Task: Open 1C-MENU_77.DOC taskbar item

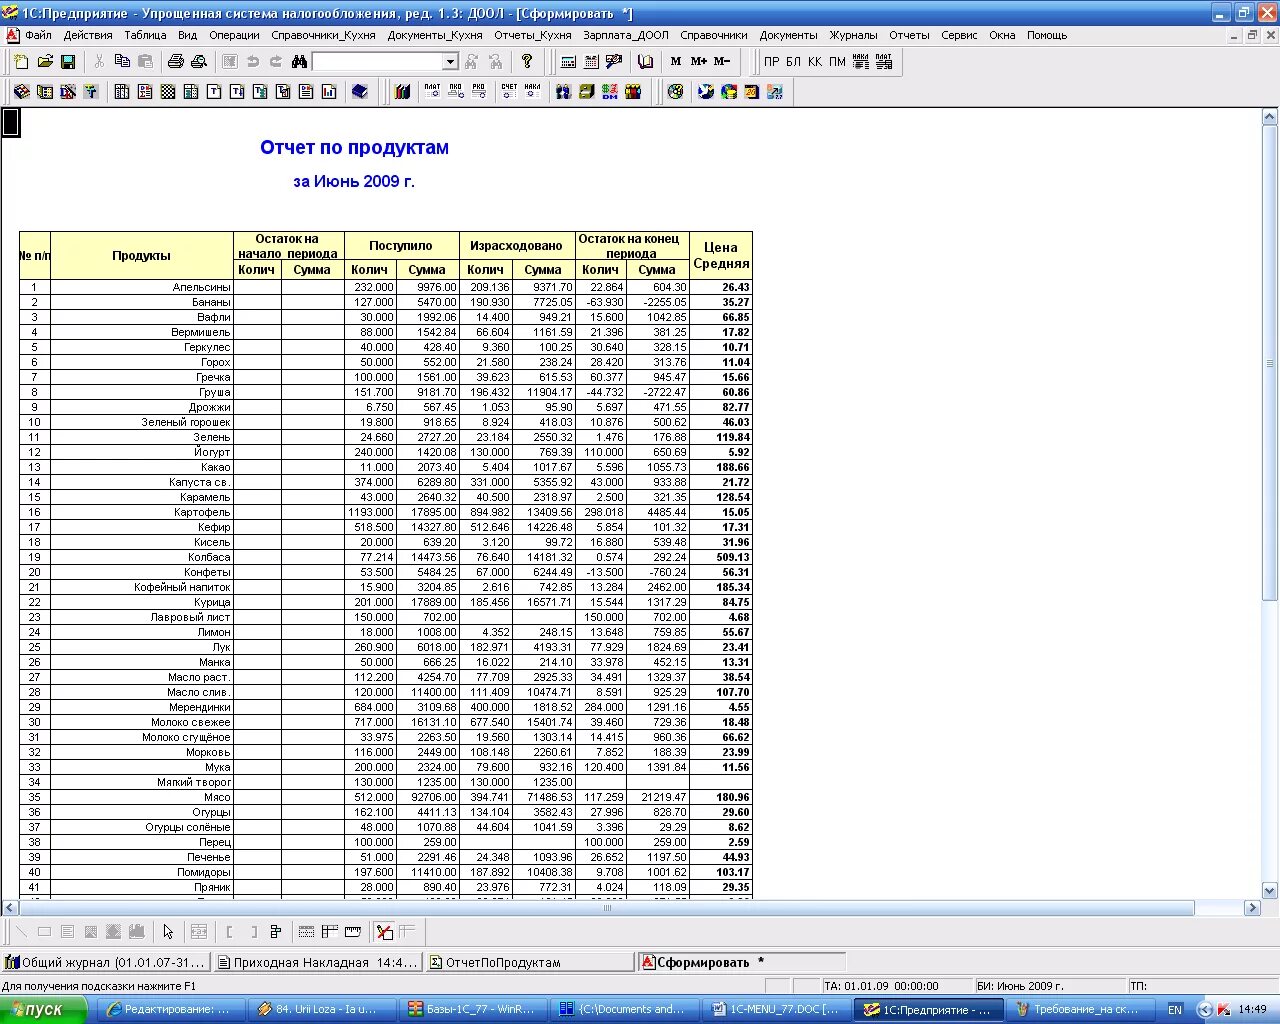Action: [775, 1009]
